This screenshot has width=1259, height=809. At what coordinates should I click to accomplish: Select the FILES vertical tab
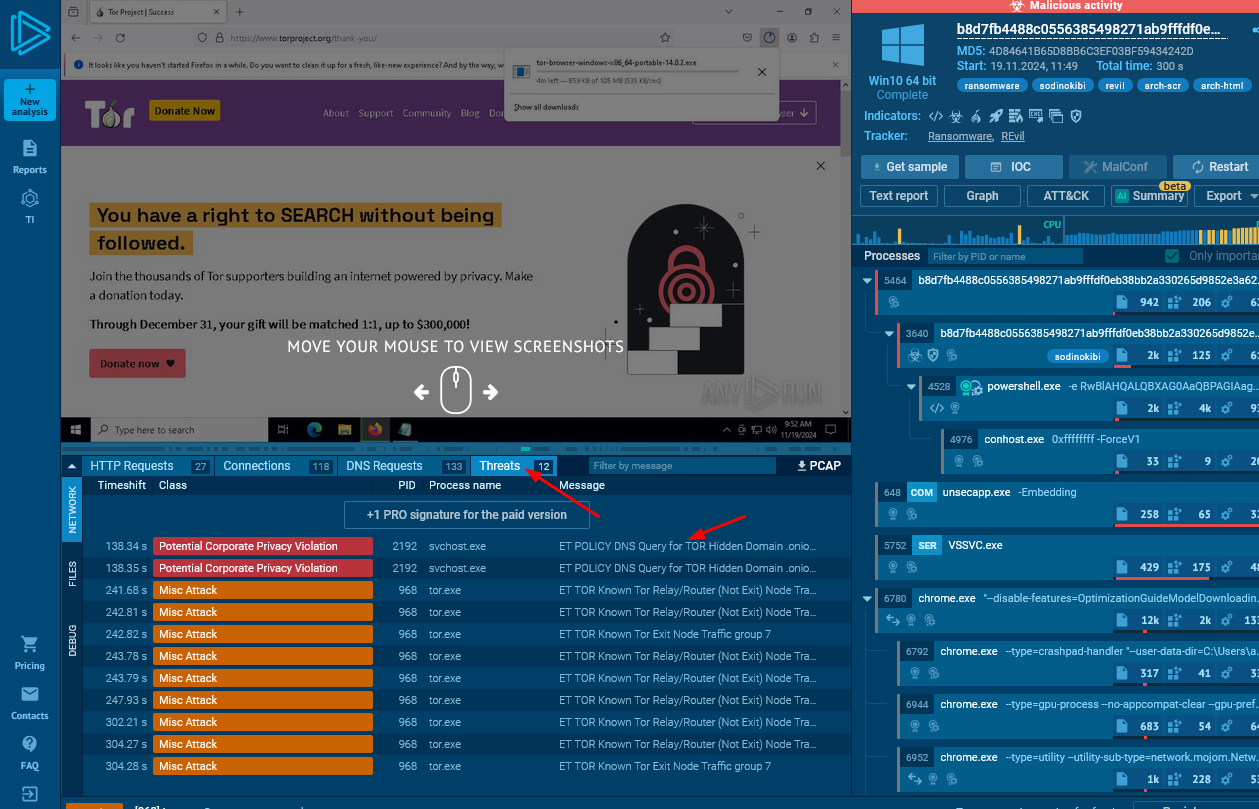[72, 573]
